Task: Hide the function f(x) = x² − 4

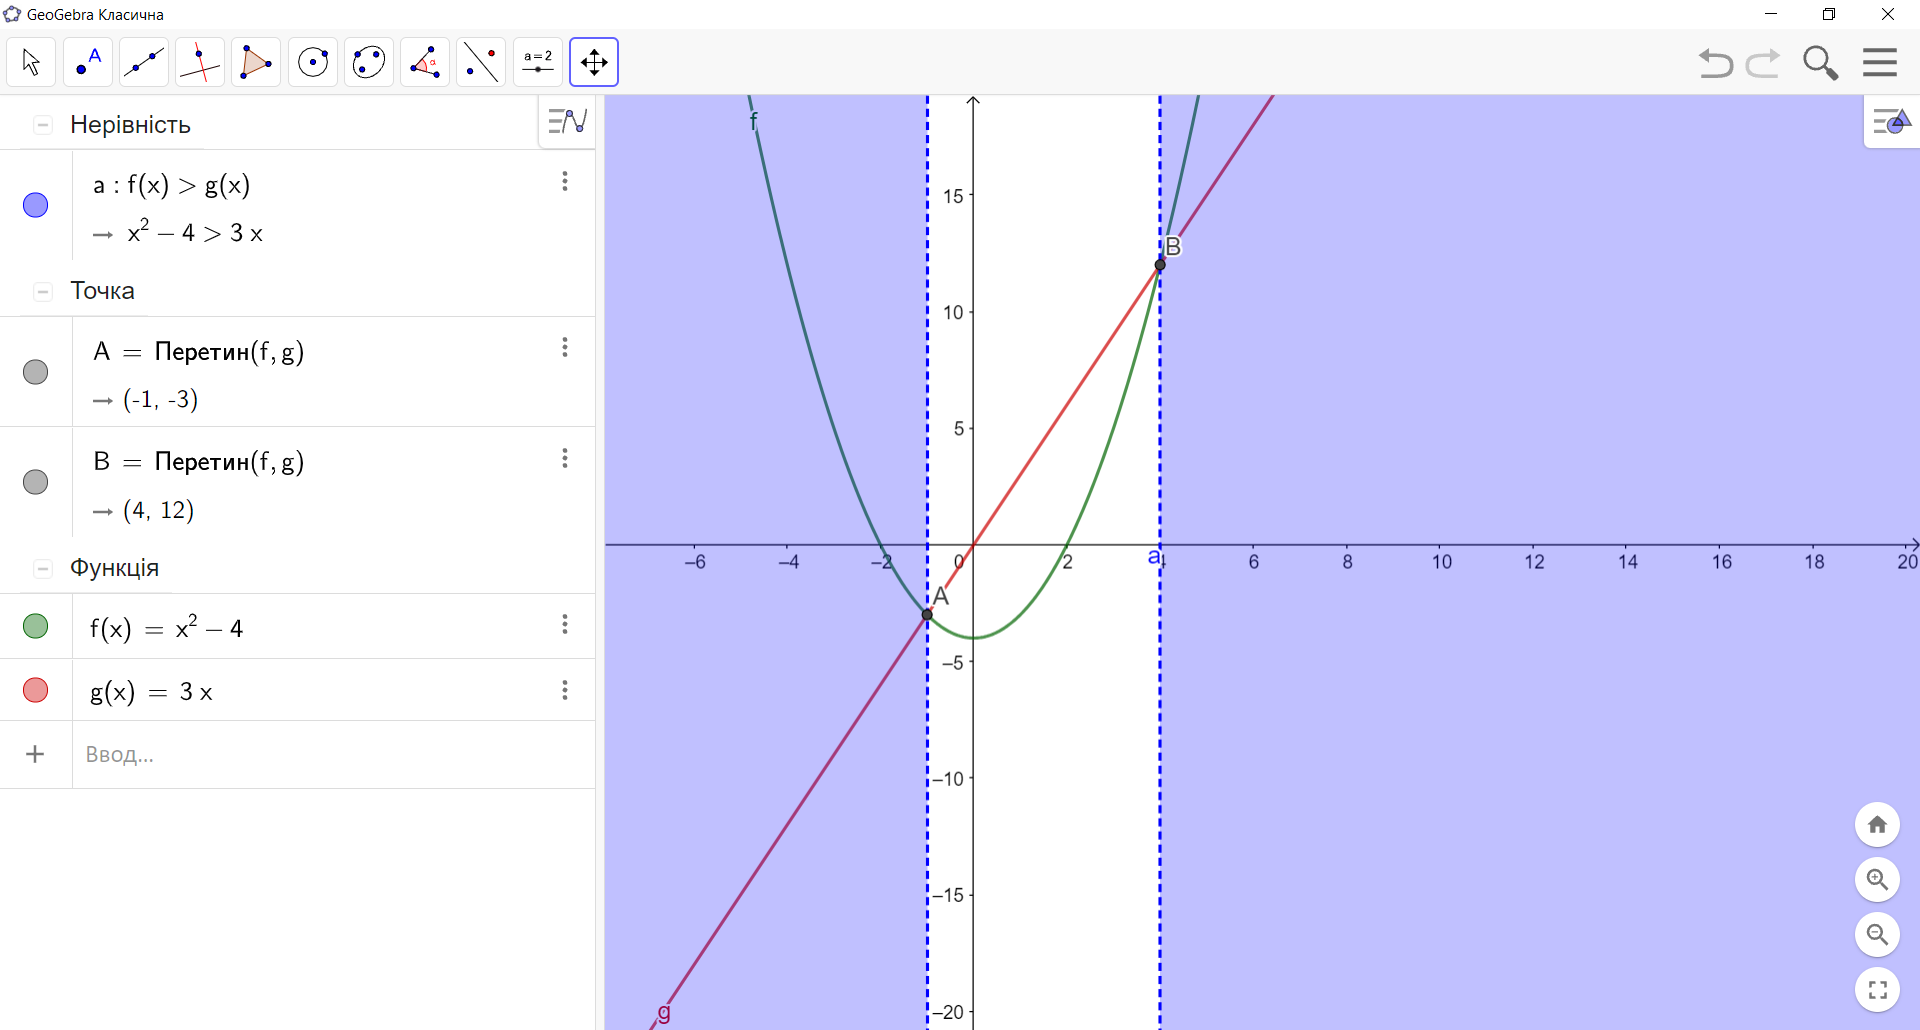Action: point(35,626)
